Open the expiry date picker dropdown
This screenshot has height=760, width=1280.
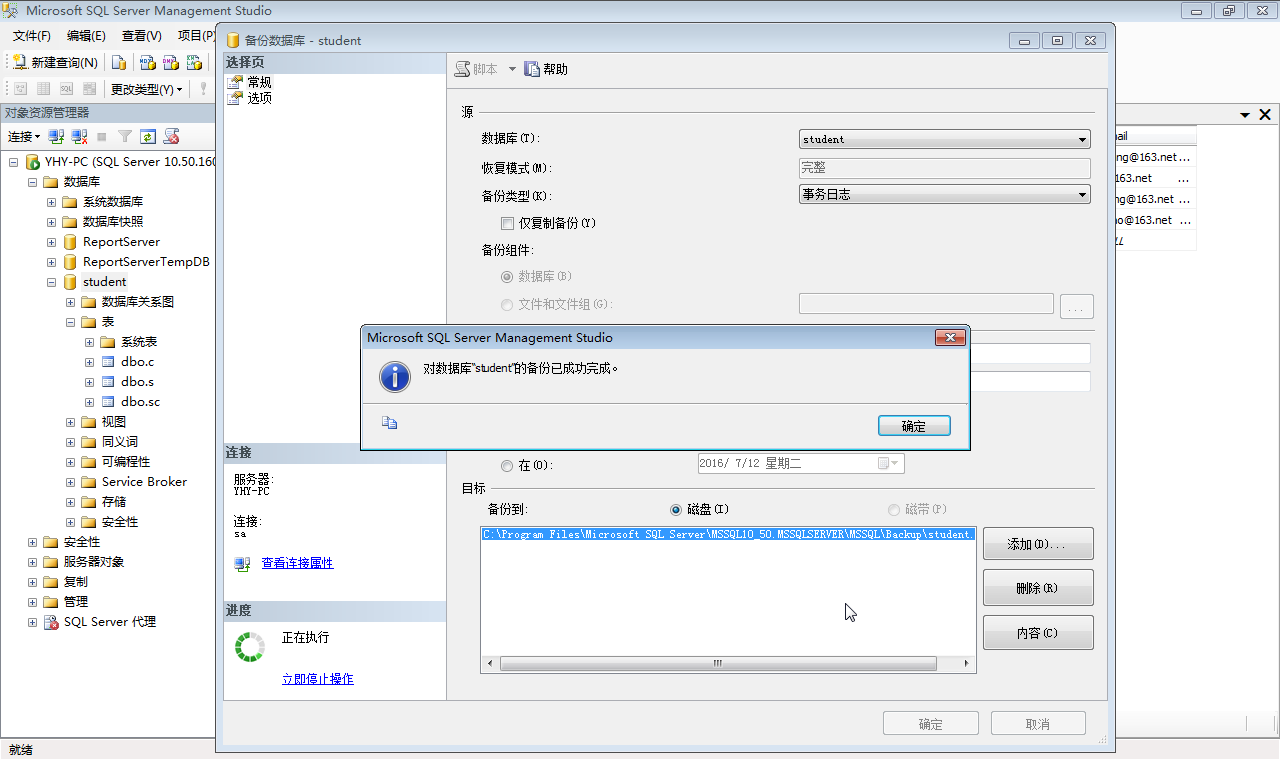[894, 464]
